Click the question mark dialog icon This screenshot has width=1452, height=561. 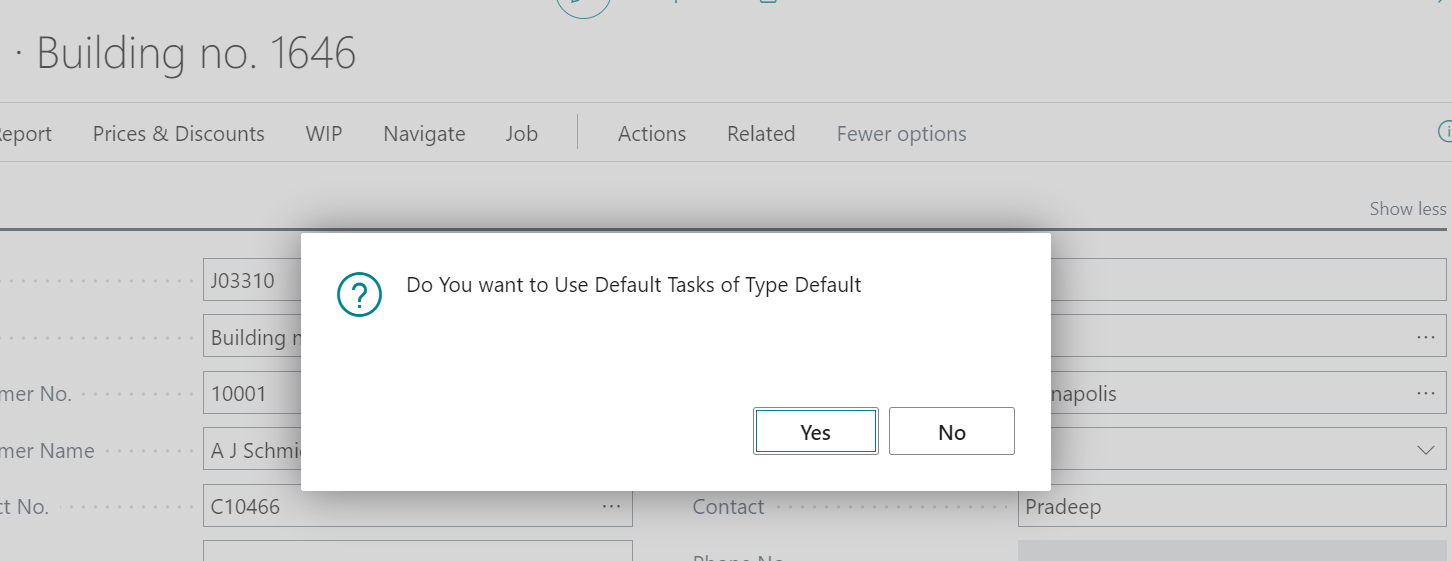(360, 294)
